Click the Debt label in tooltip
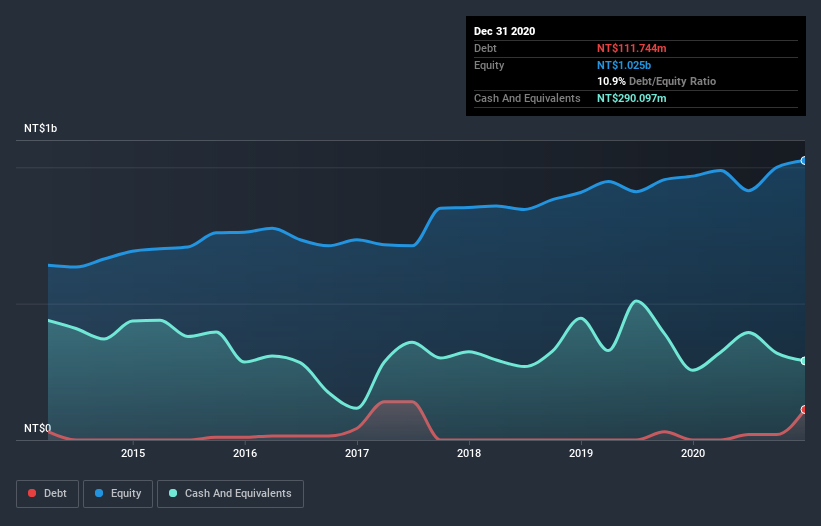 [x=485, y=48]
